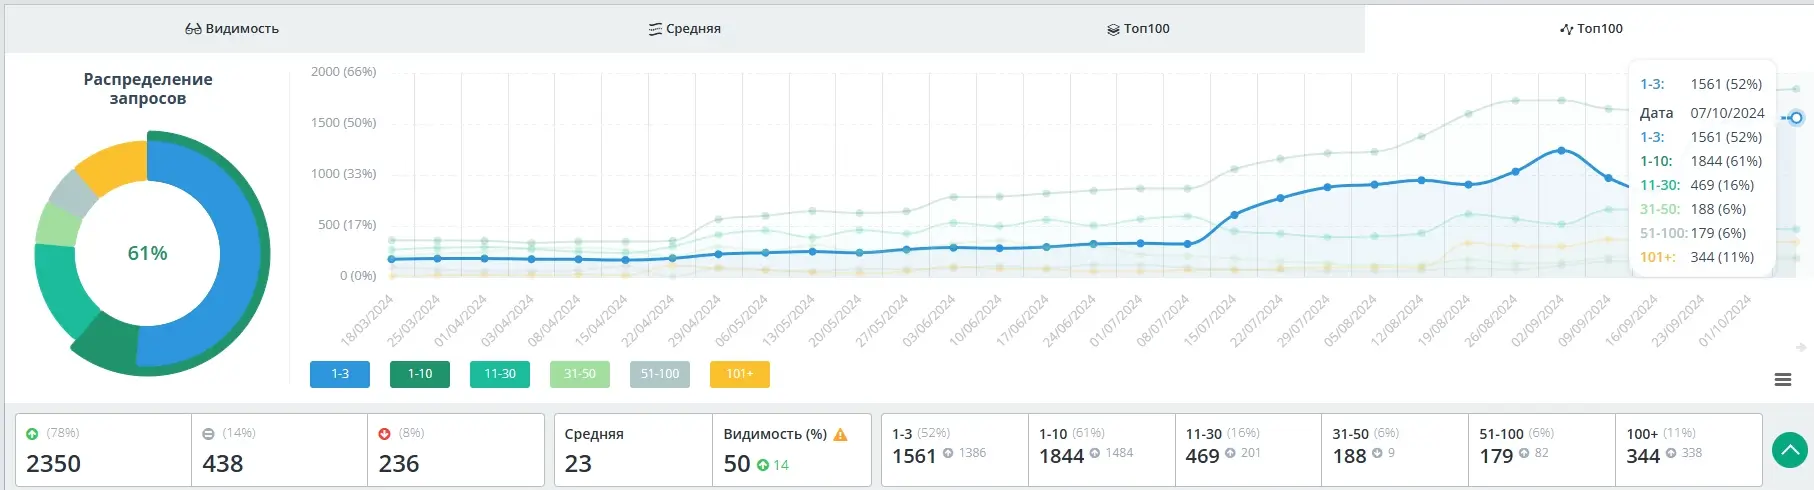Click the 1-3 stat value 1561

click(x=914, y=456)
